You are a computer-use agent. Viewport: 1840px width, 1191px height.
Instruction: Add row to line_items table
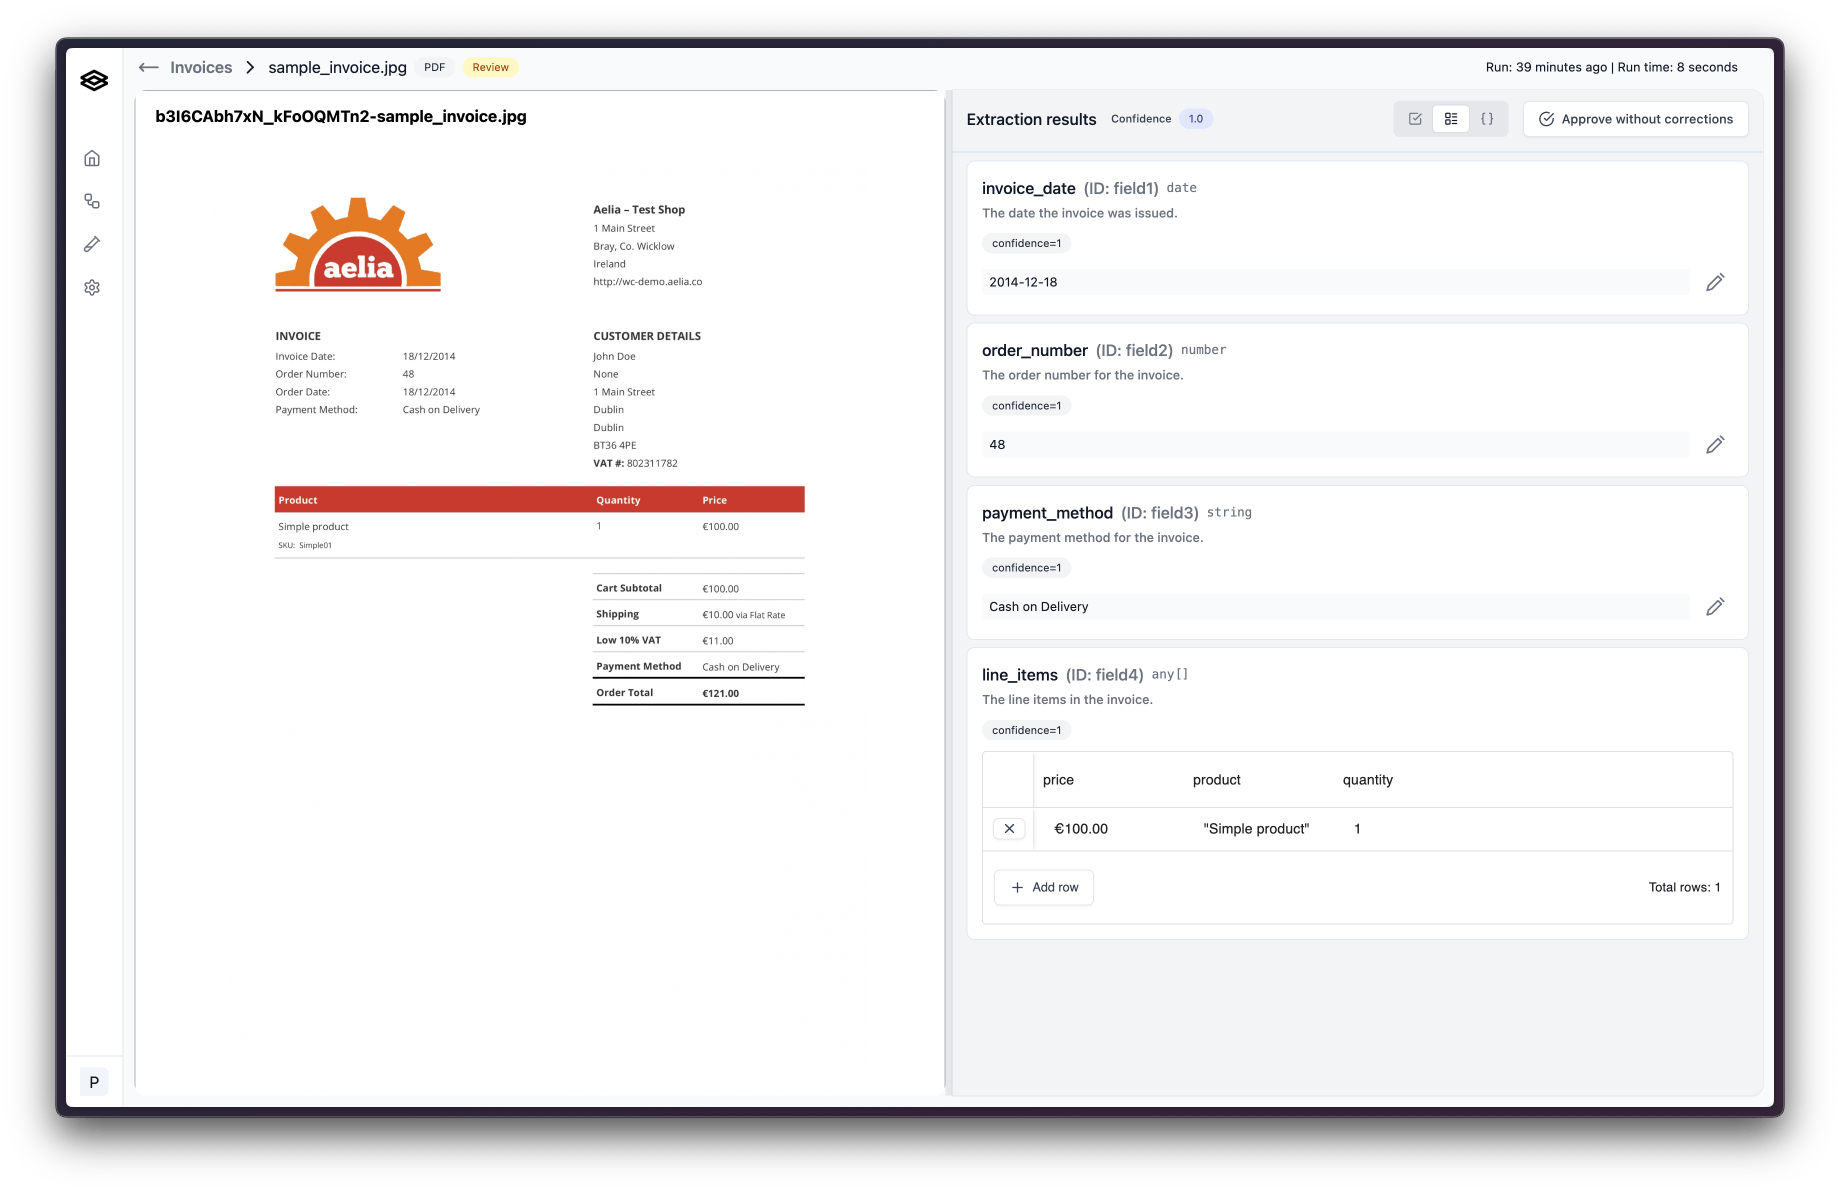click(1044, 887)
